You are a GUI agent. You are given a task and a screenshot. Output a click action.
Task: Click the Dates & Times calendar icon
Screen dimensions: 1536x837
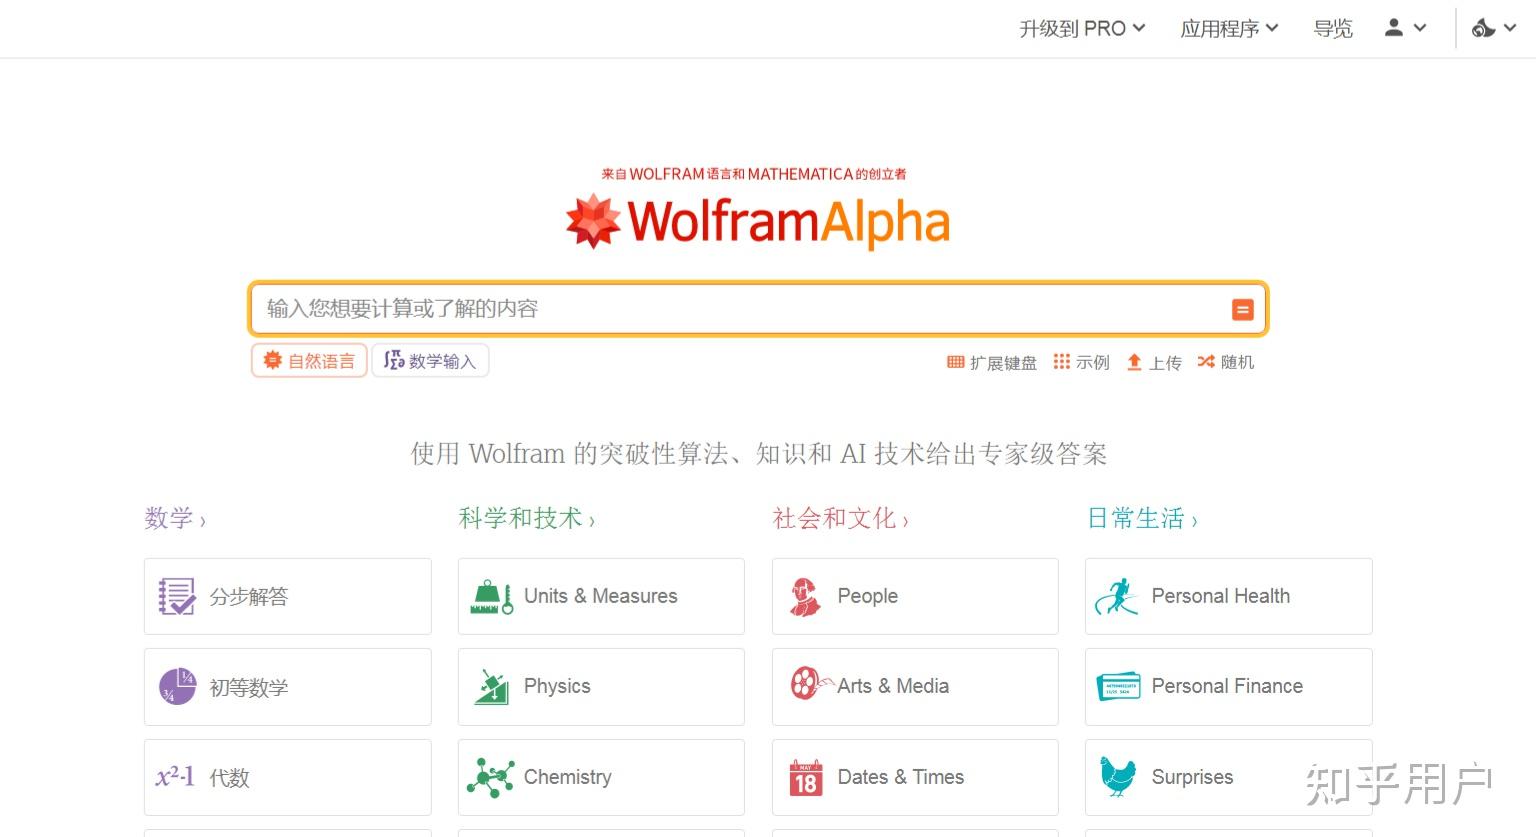click(804, 777)
